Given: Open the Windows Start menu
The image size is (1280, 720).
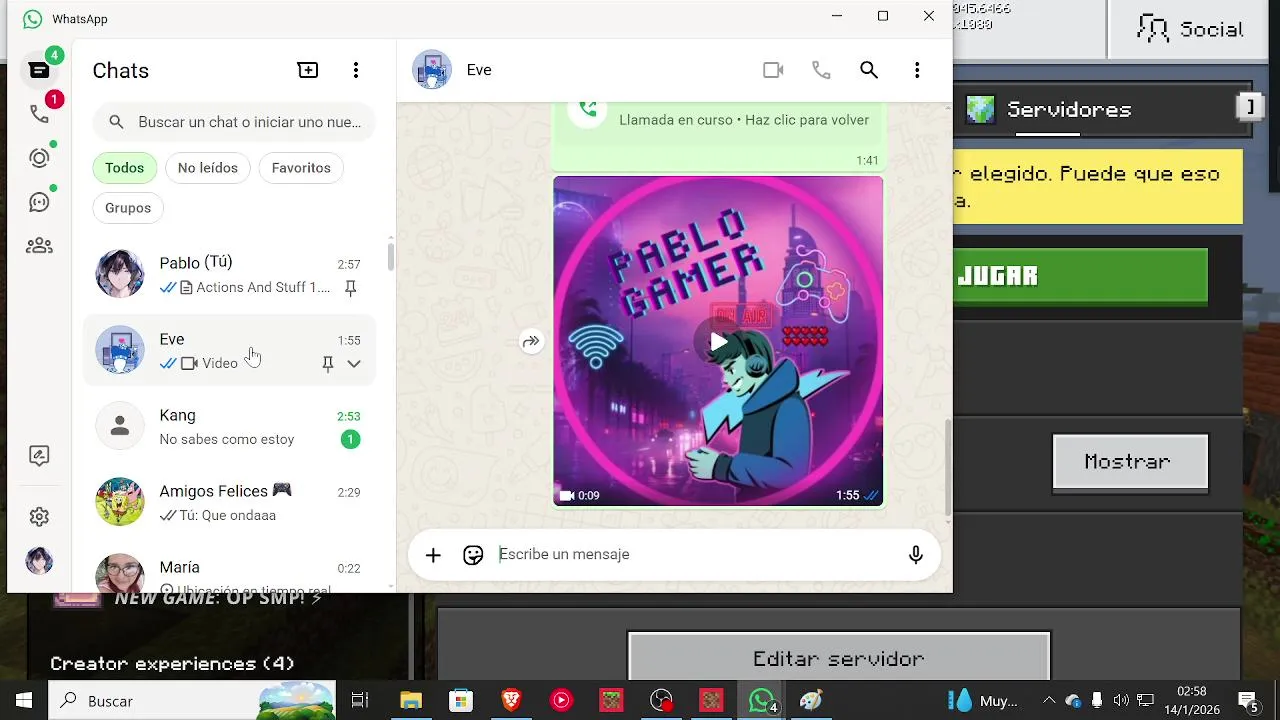Looking at the screenshot, I should click(24, 701).
